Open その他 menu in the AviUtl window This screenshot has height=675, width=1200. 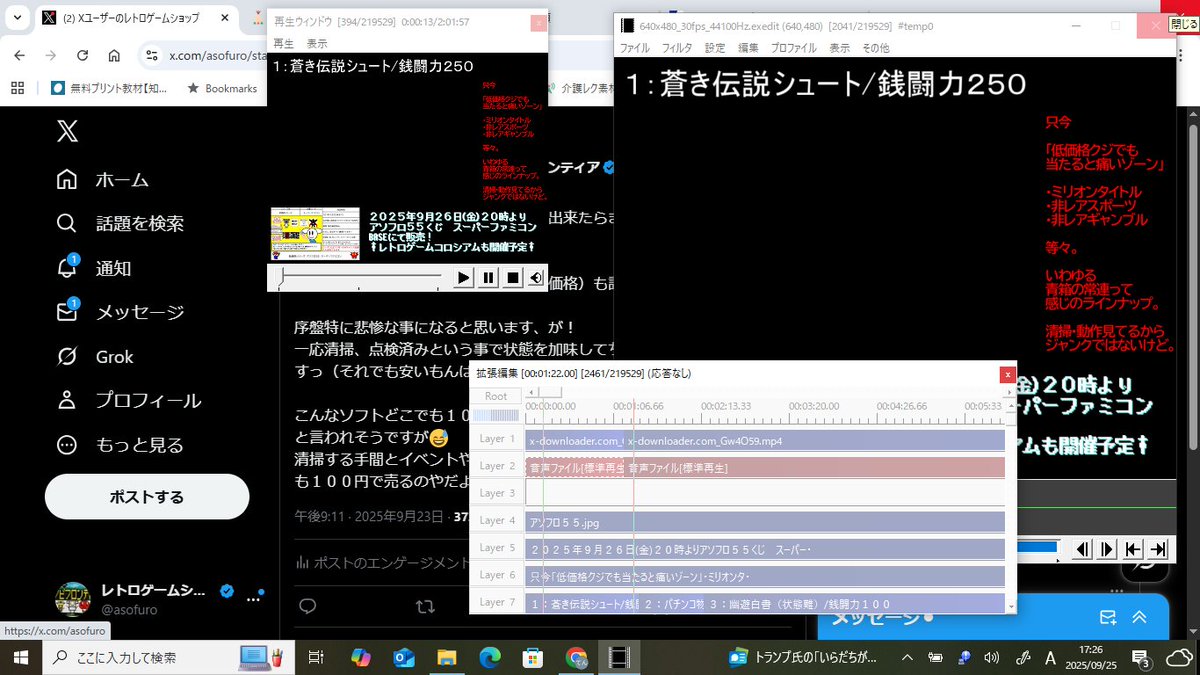click(x=875, y=47)
